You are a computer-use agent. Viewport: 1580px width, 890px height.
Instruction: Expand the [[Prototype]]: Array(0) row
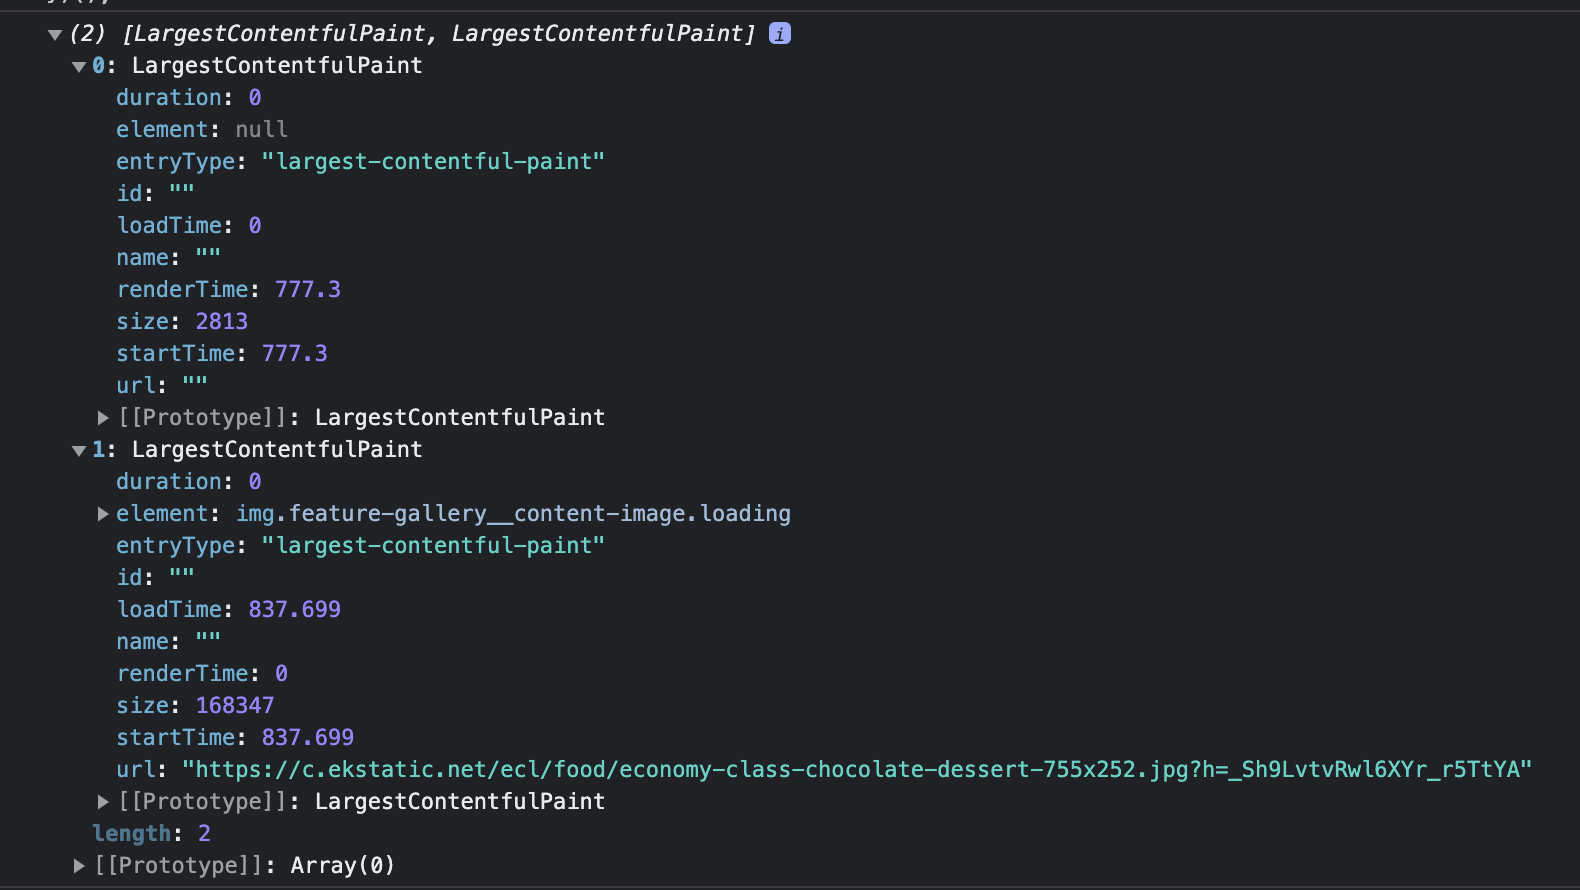[79, 865]
